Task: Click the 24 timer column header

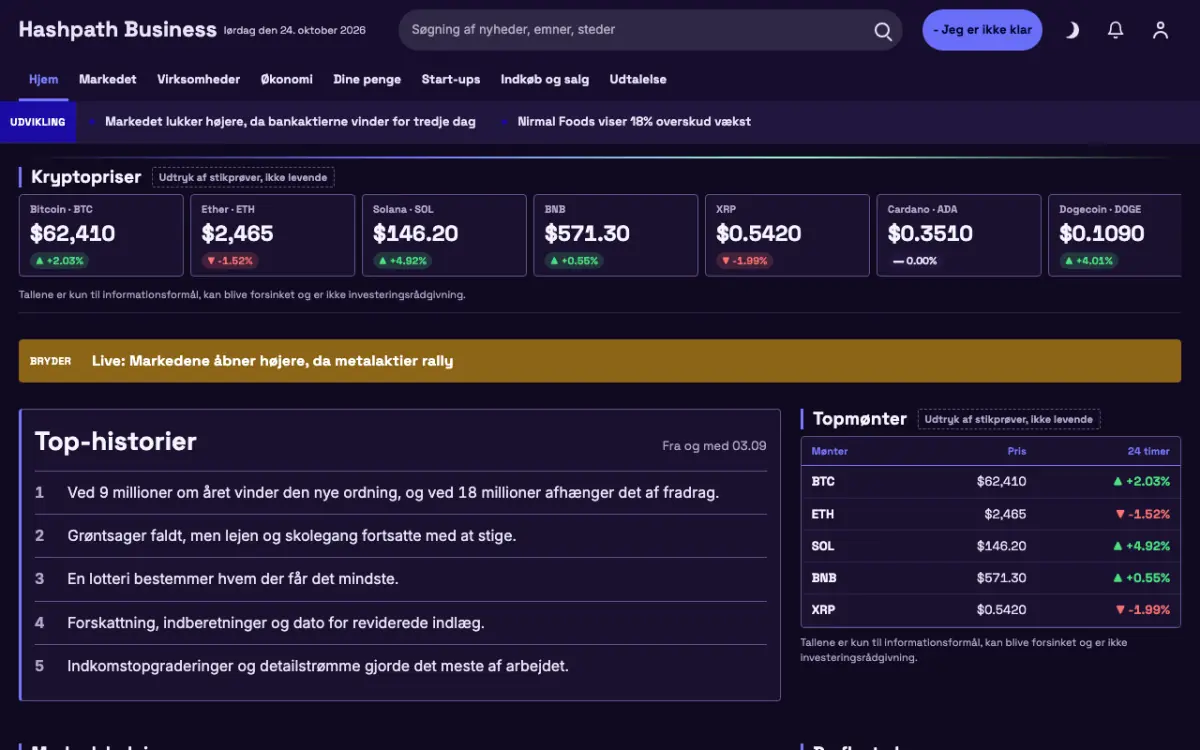Action: (1149, 451)
